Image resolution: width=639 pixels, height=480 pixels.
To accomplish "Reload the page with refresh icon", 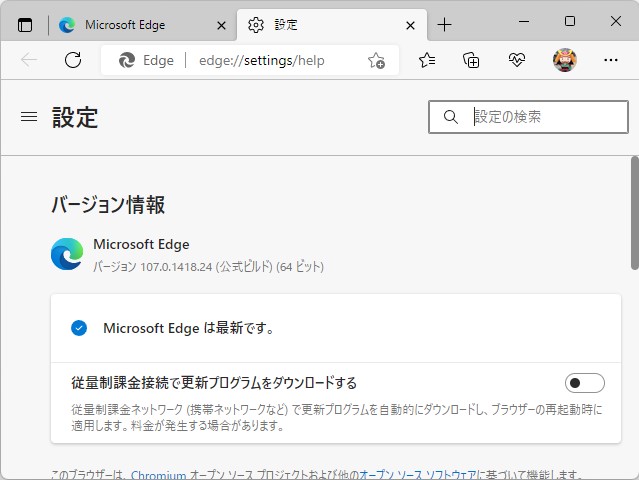I will (73, 60).
